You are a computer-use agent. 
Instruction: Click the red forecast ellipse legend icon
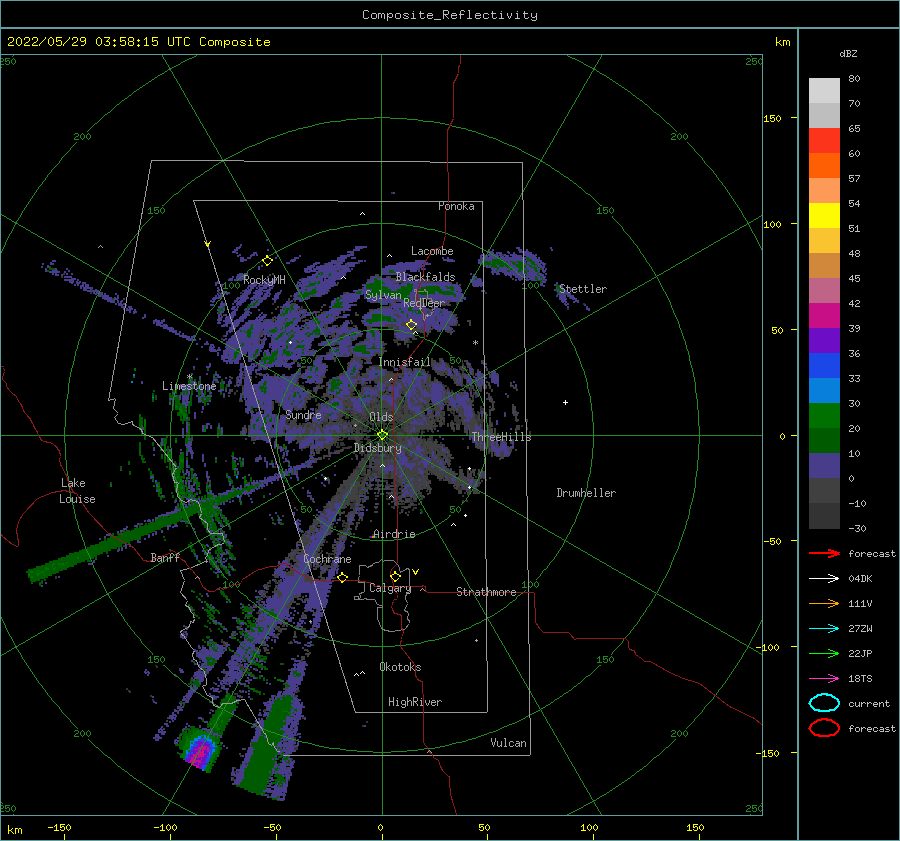pos(824,728)
